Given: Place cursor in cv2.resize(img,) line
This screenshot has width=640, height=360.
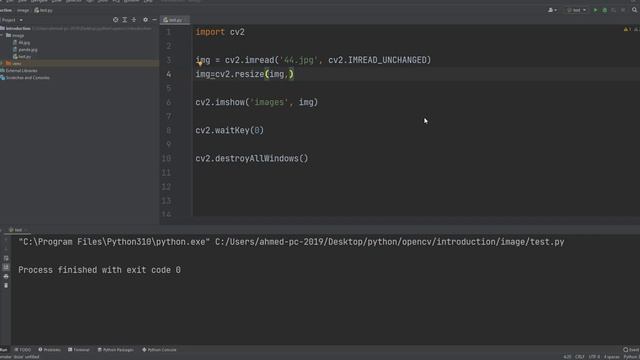Looking at the screenshot, I should coord(244,74).
